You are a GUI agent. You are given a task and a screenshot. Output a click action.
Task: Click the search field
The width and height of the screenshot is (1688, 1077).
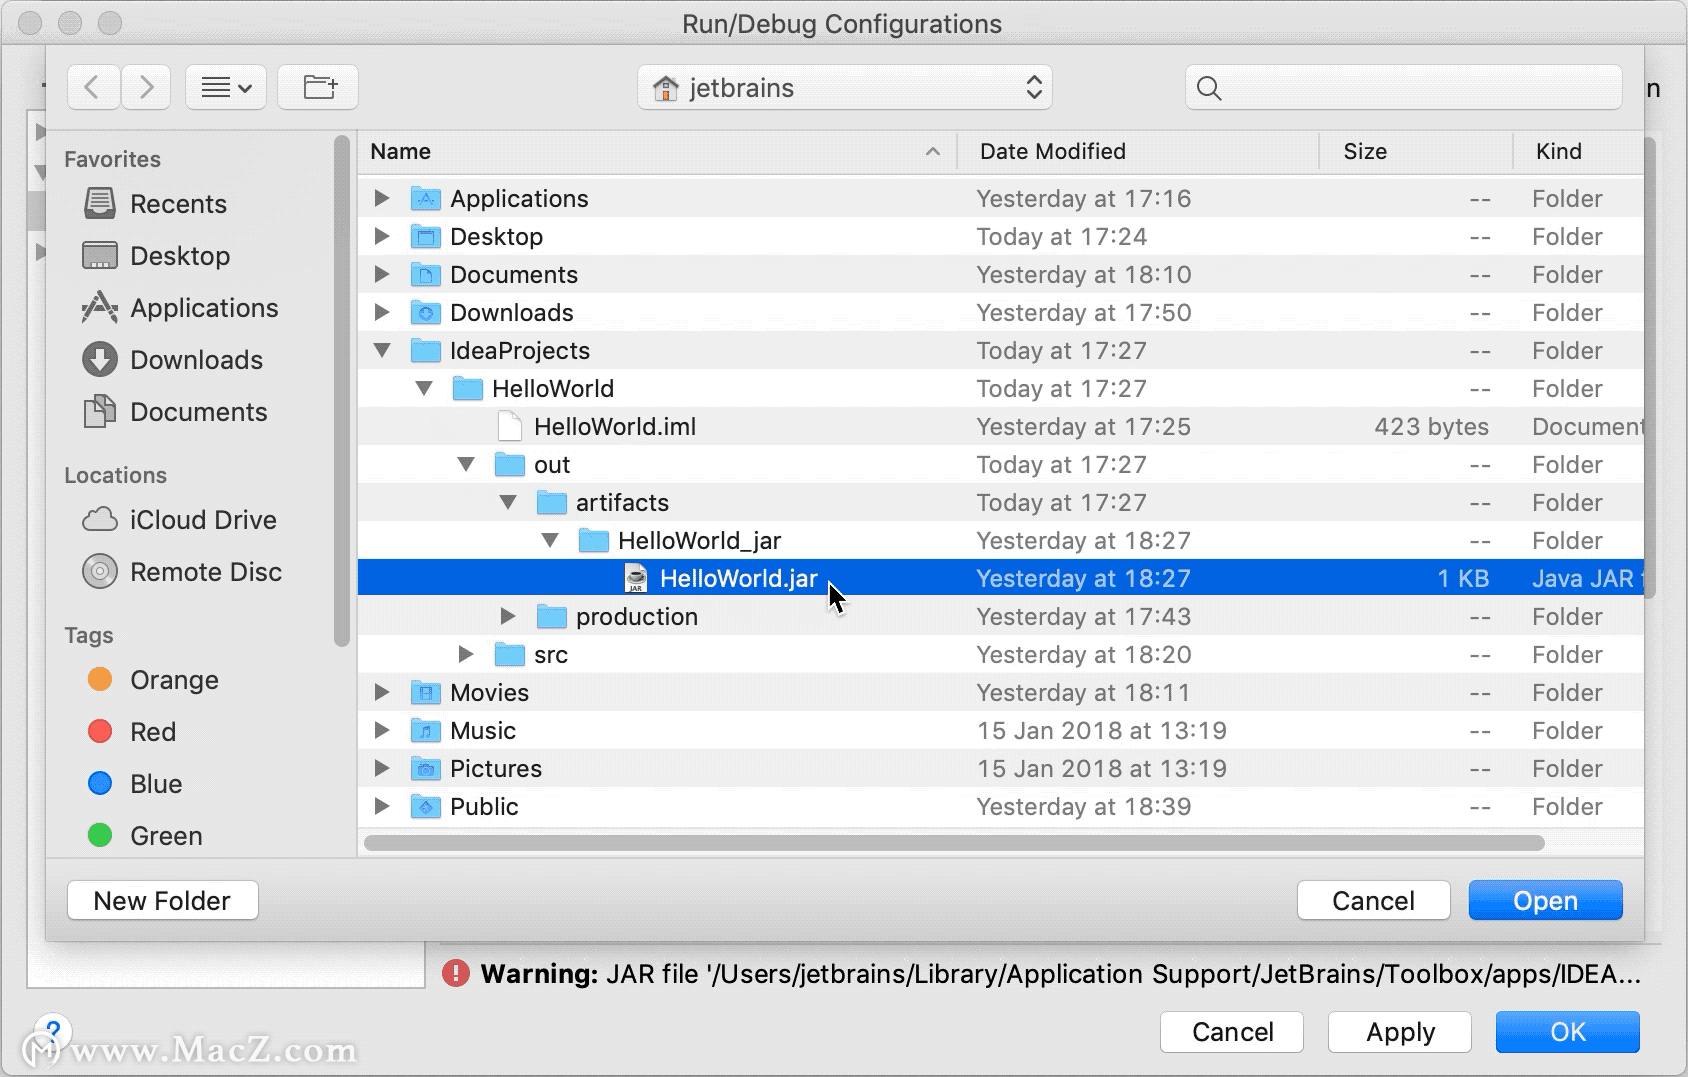[x=1404, y=87]
